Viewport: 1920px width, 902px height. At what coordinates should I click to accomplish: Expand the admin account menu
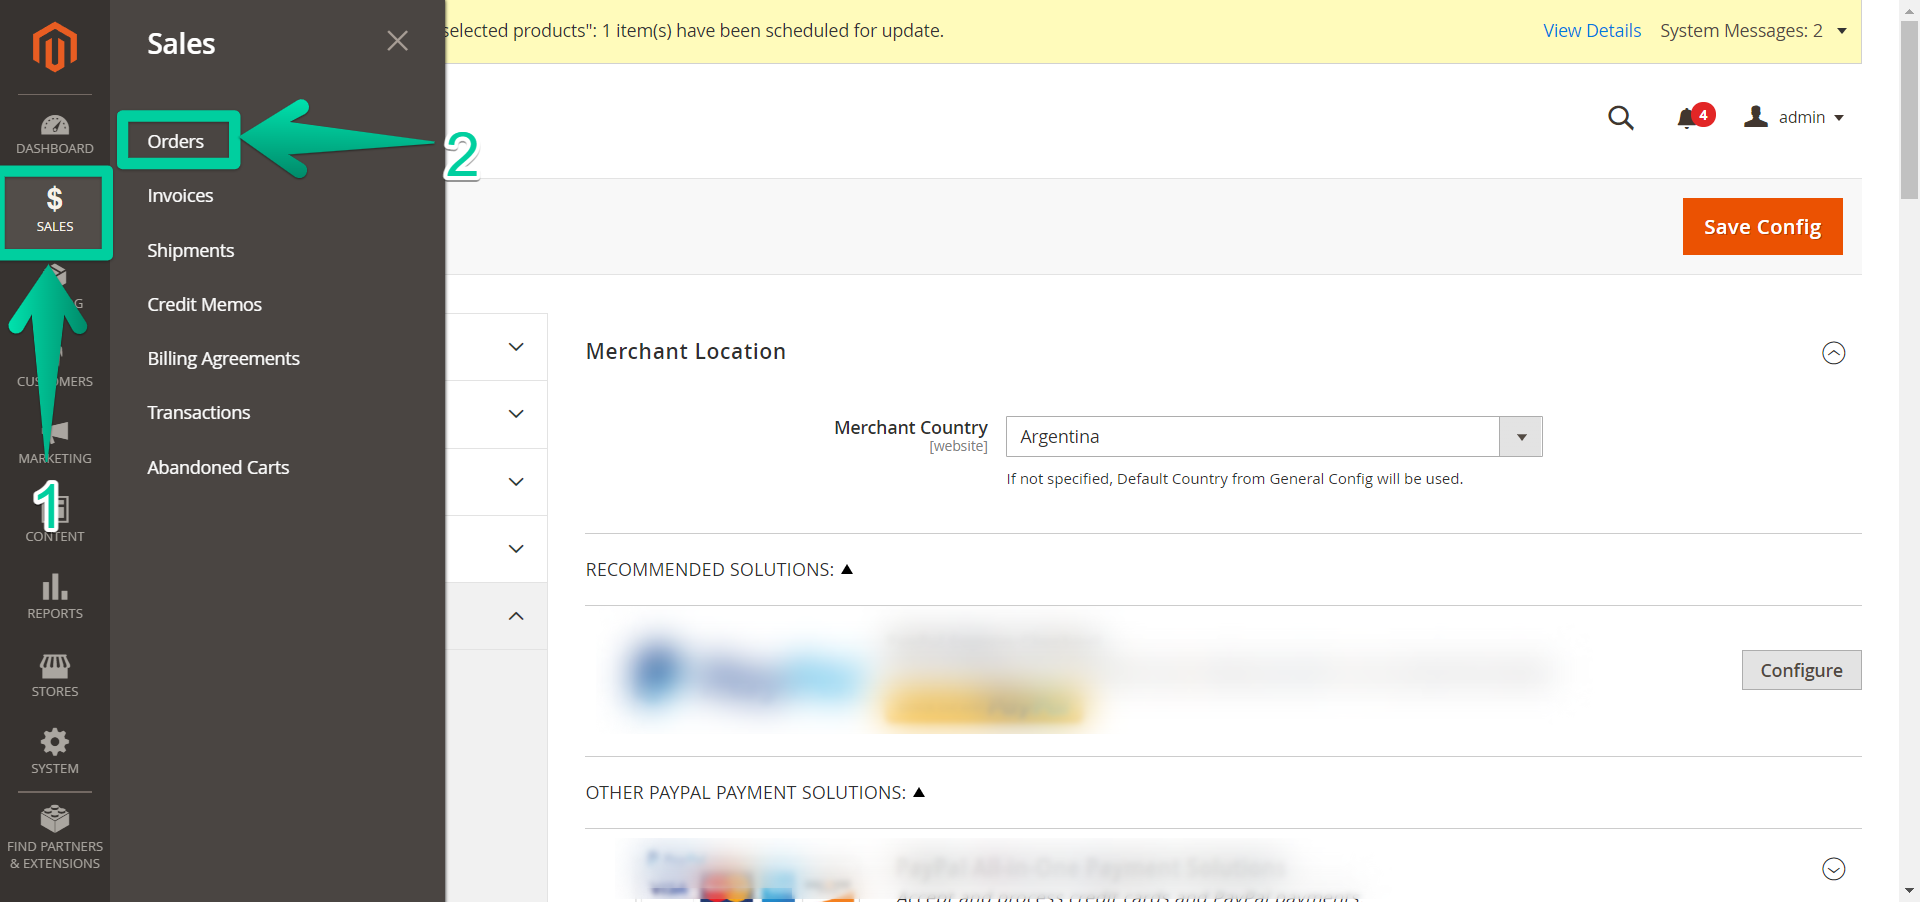pos(1795,118)
